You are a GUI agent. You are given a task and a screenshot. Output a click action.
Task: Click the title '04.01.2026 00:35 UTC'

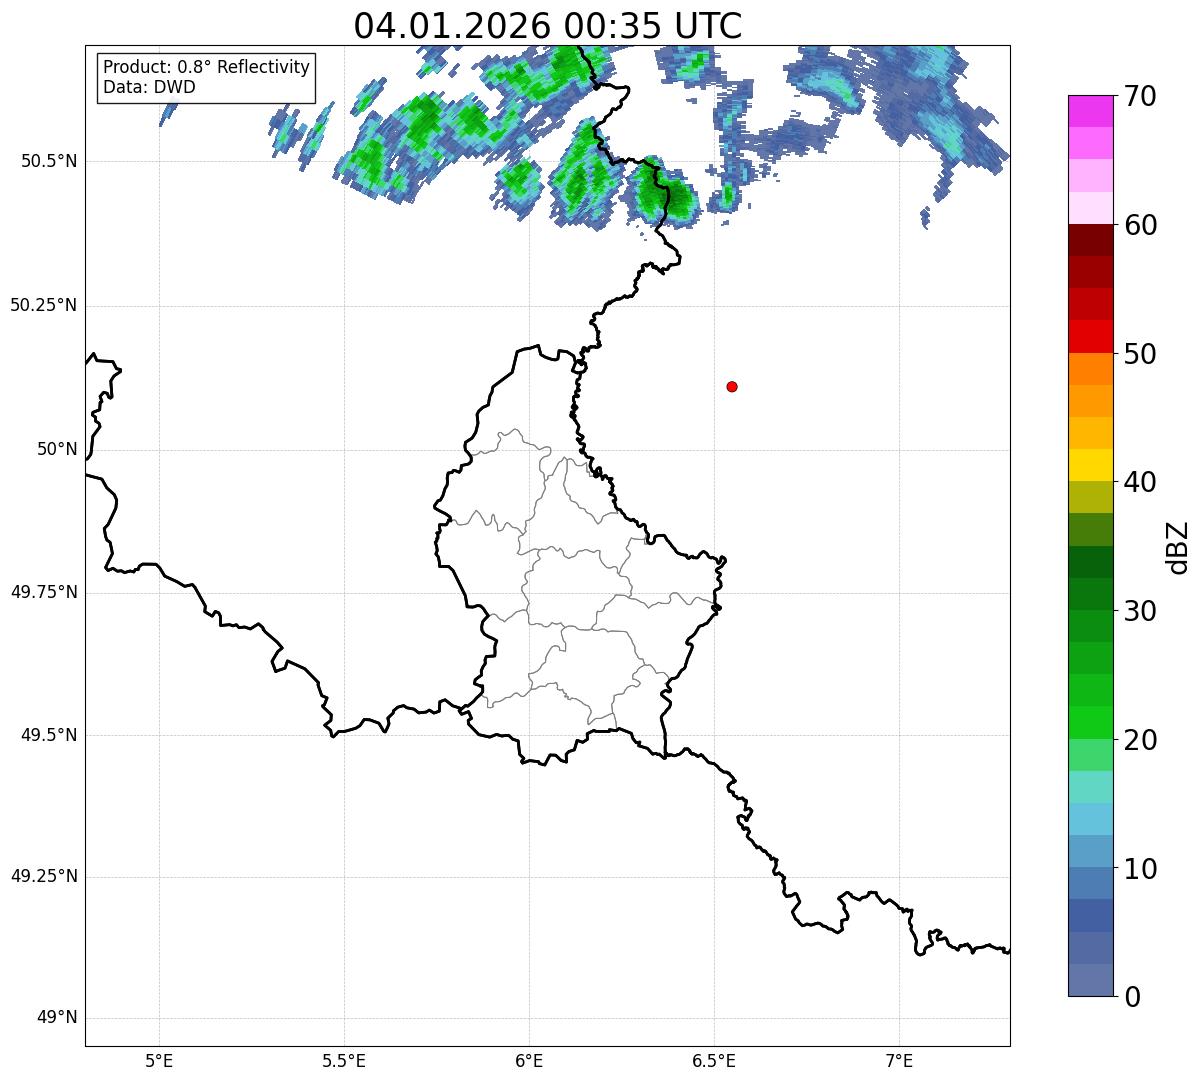[548, 26]
